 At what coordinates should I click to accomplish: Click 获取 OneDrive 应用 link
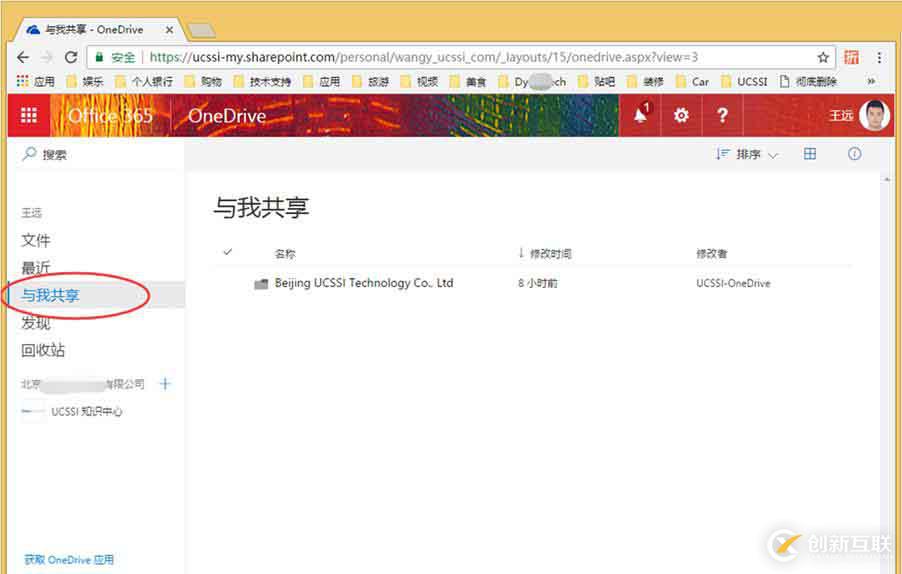tap(69, 560)
